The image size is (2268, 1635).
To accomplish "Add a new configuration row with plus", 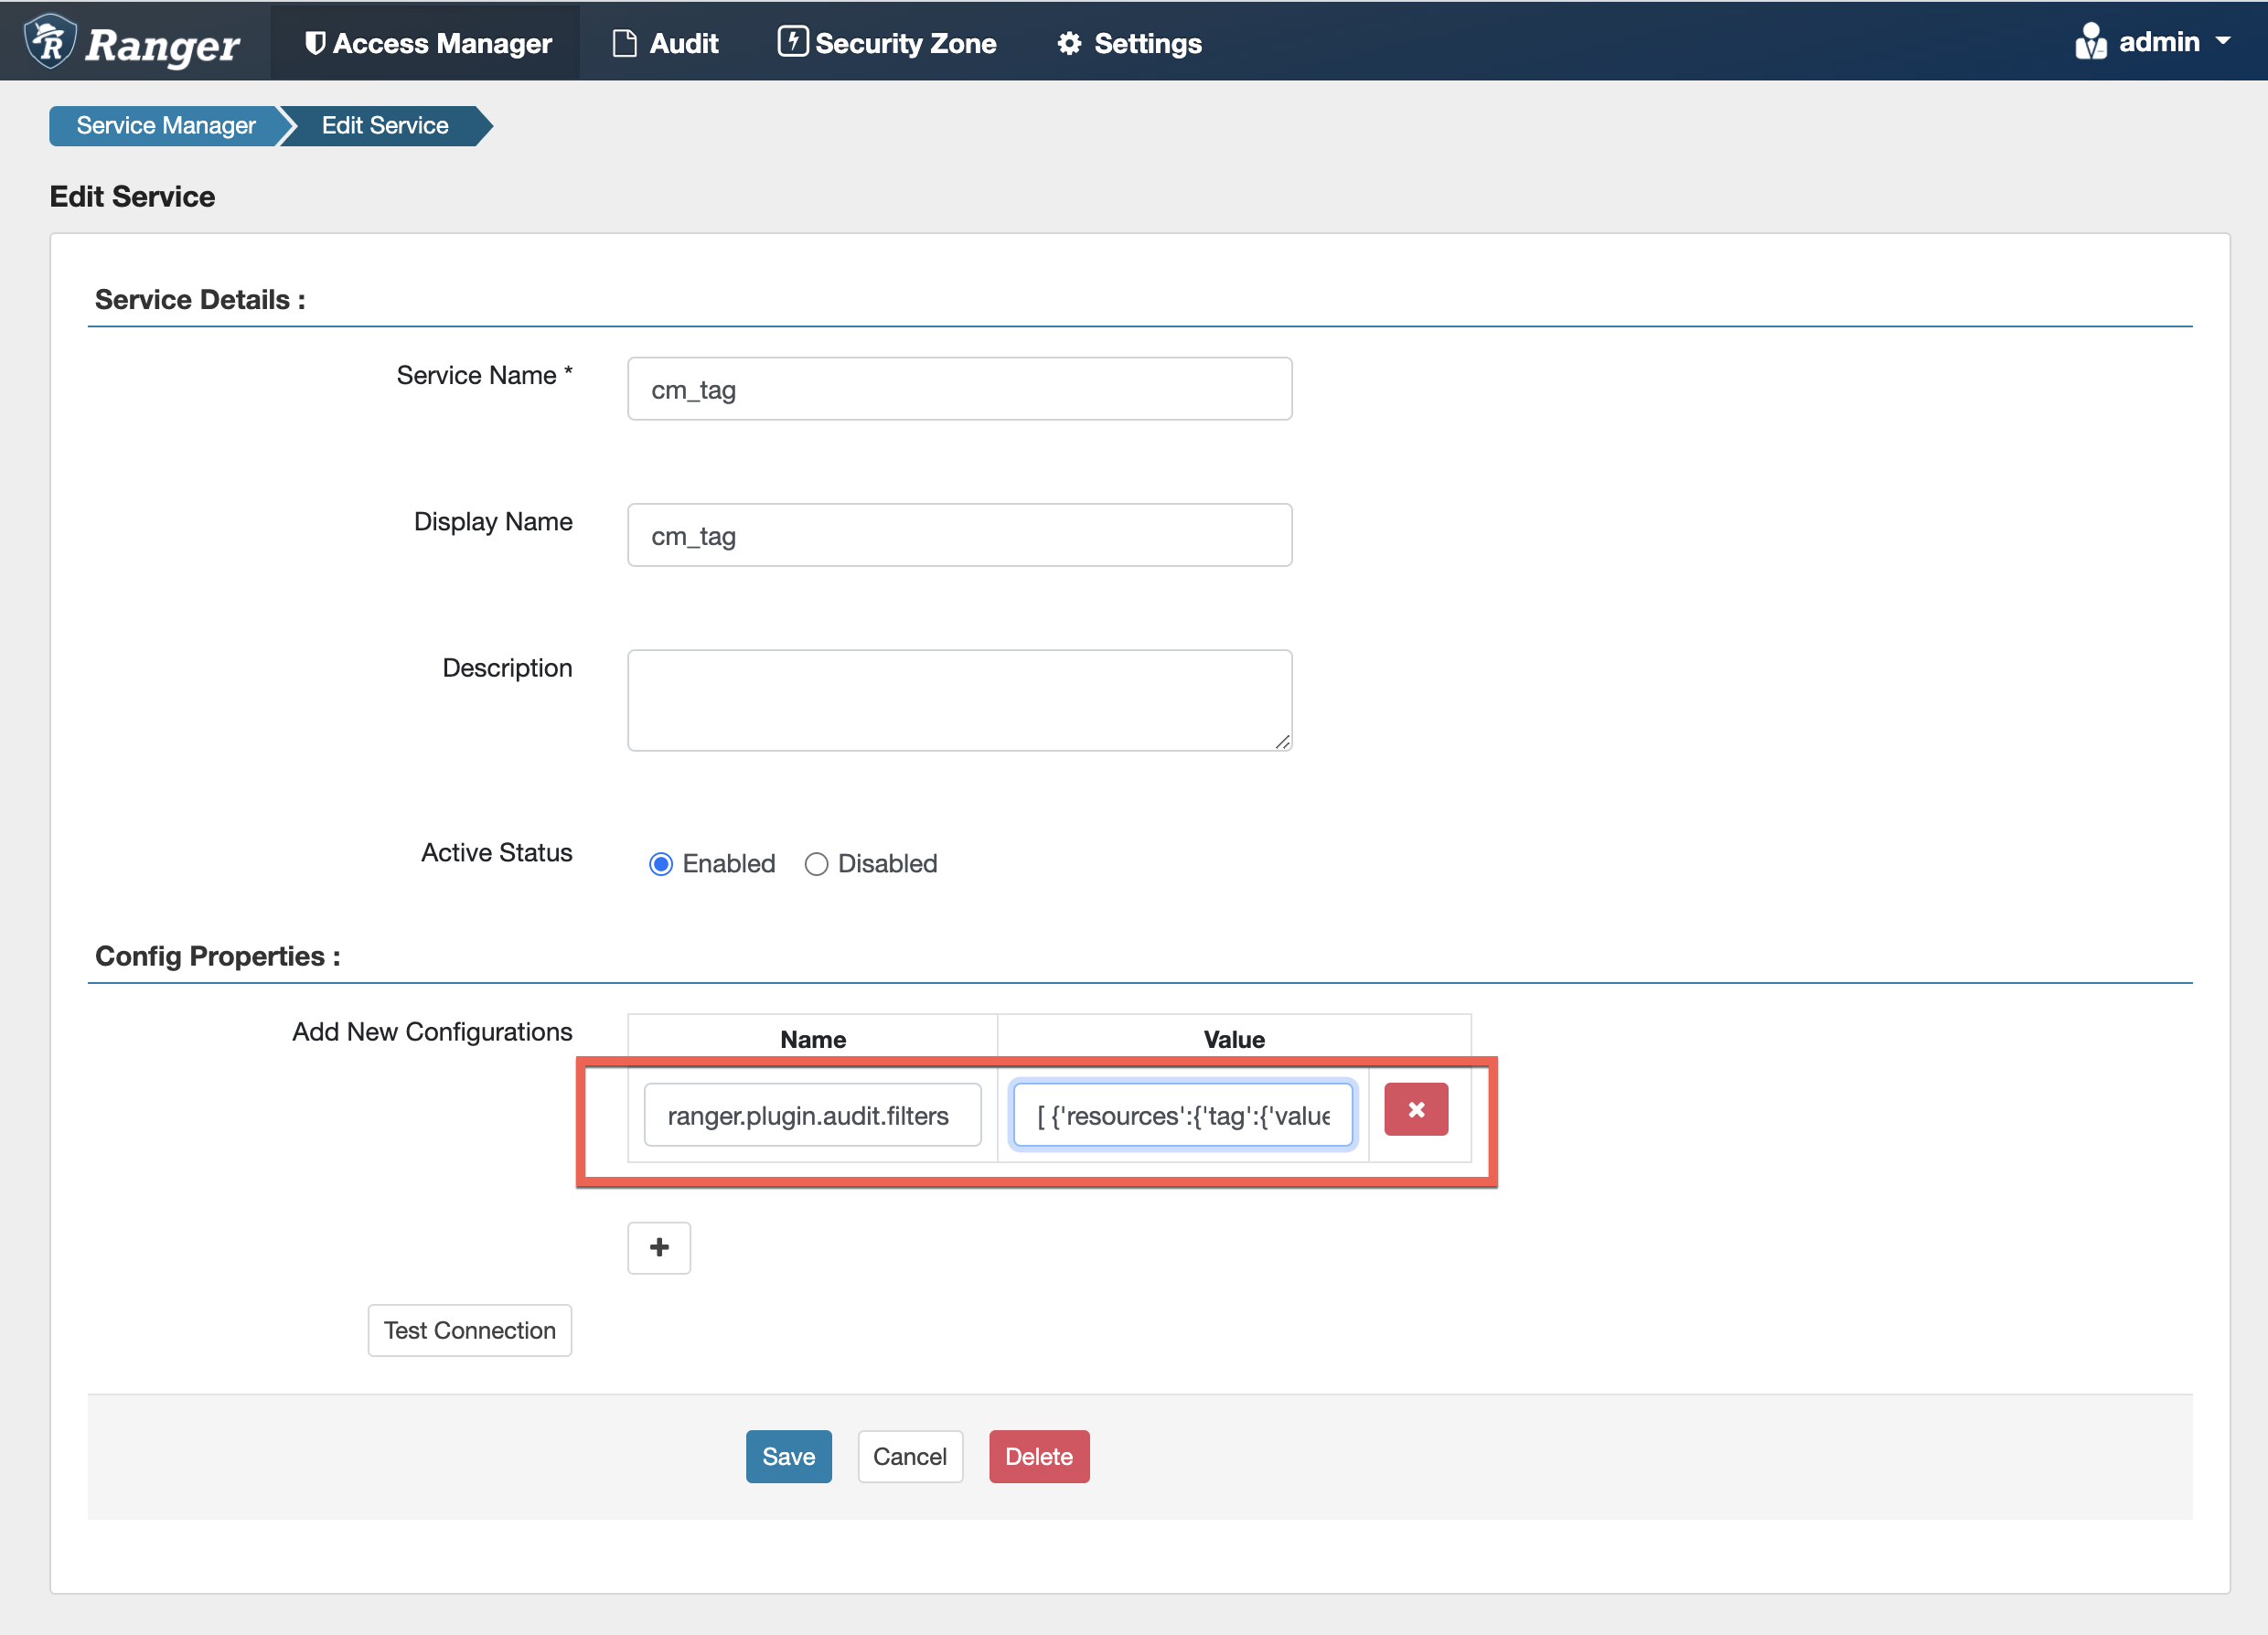I will tap(659, 1247).
